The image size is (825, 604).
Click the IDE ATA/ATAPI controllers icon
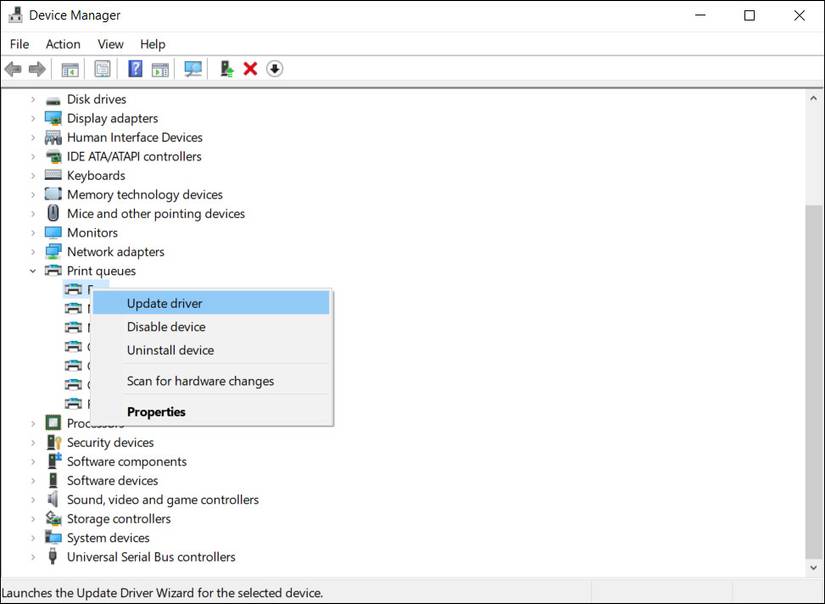click(x=53, y=156)
